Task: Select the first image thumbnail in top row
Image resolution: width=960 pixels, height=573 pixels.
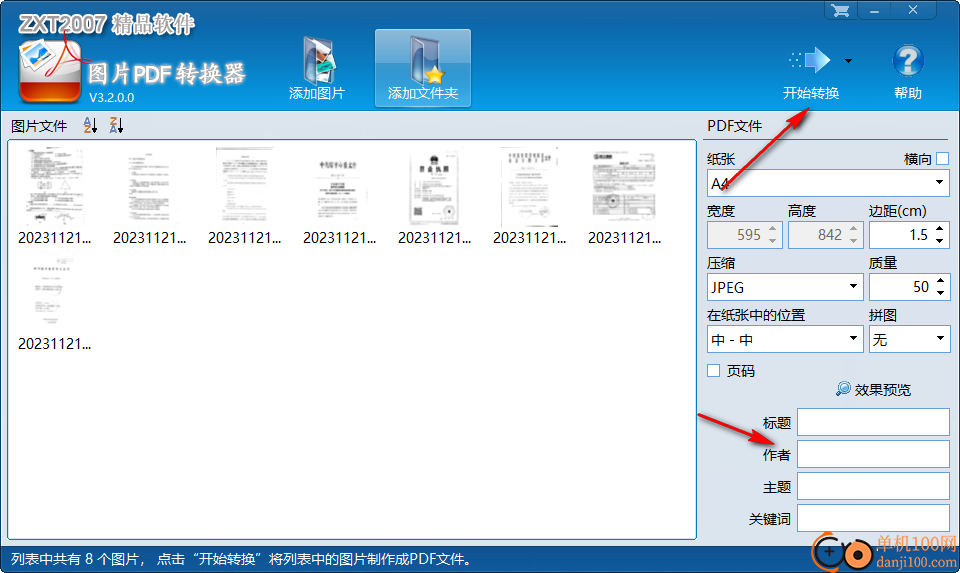Action: 54,186
